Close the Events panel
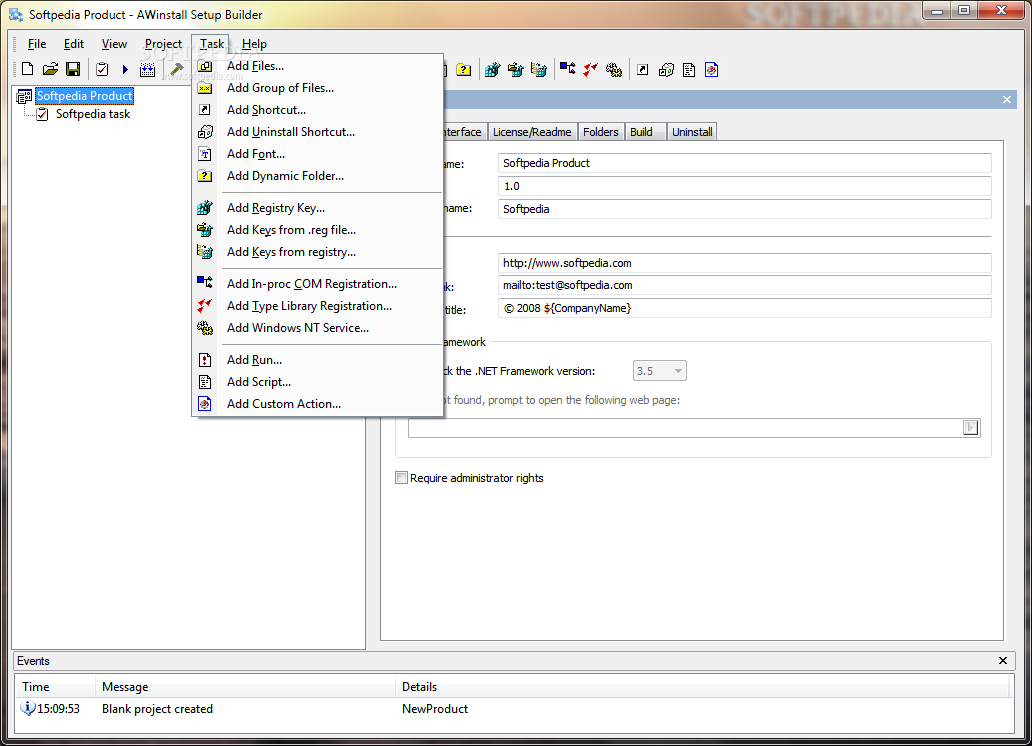 click(x=1003, y=660)
